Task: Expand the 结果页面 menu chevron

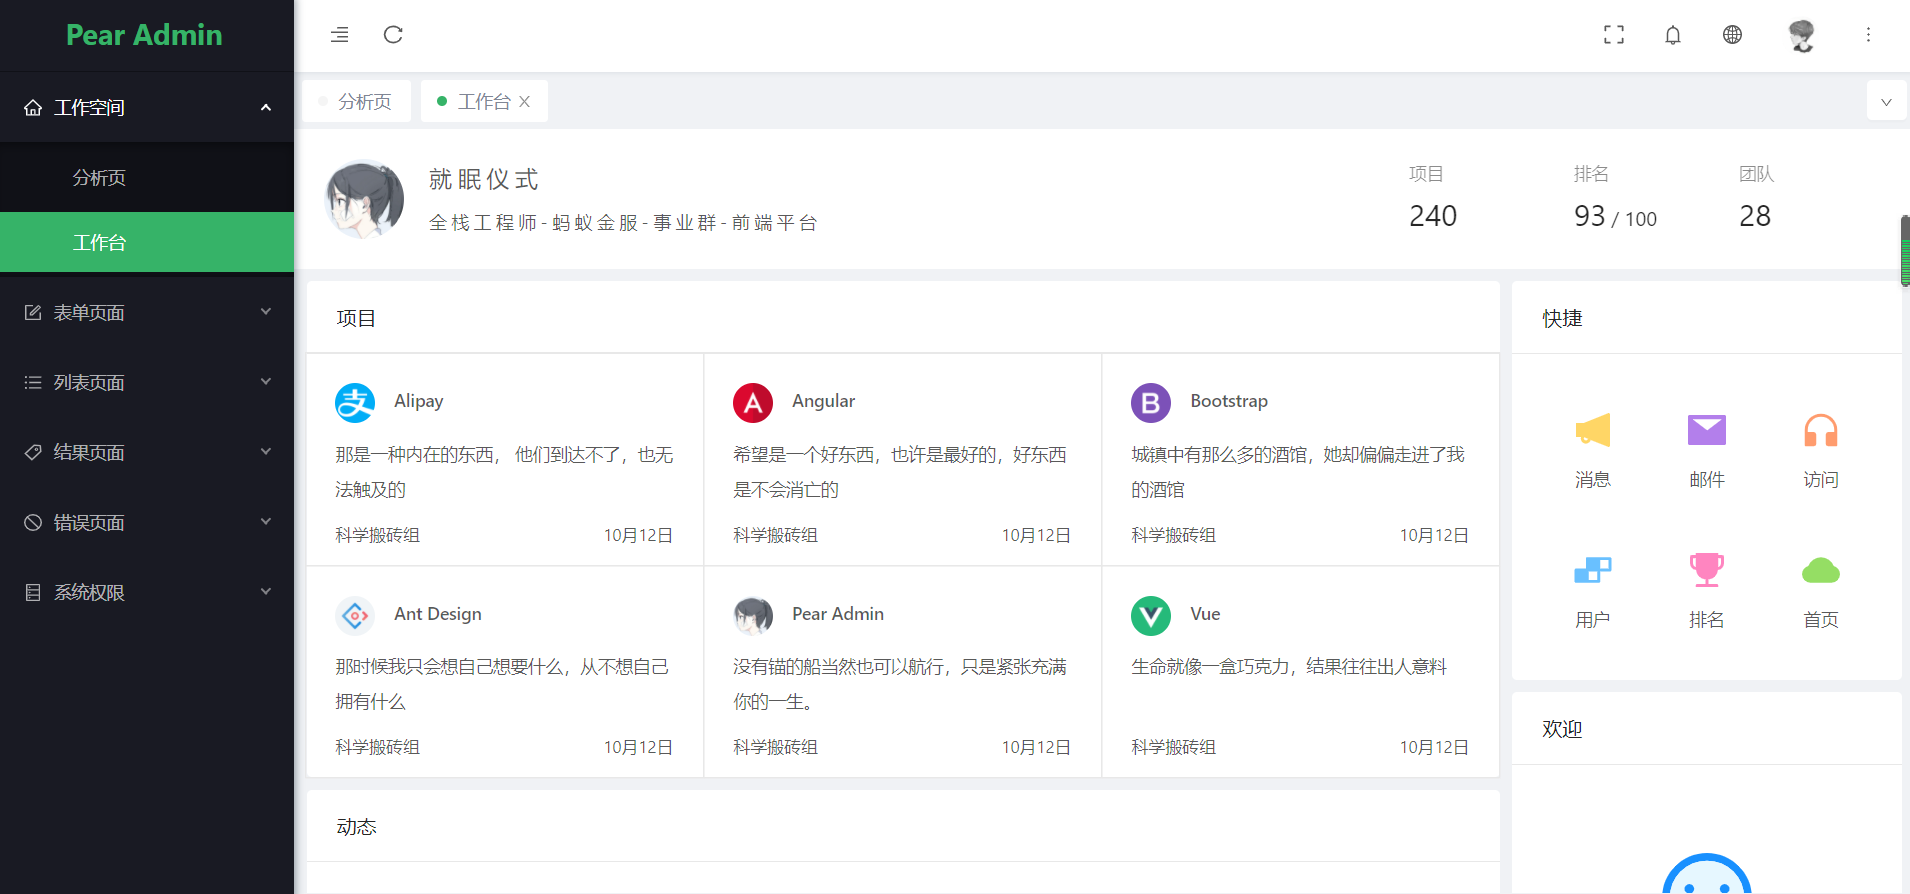Action: [266, 452]
